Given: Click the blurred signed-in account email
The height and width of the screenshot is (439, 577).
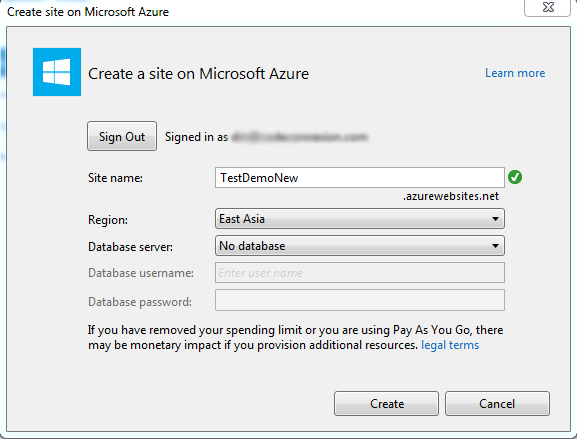Looking at the screenshot, I should tap(300, 137).
